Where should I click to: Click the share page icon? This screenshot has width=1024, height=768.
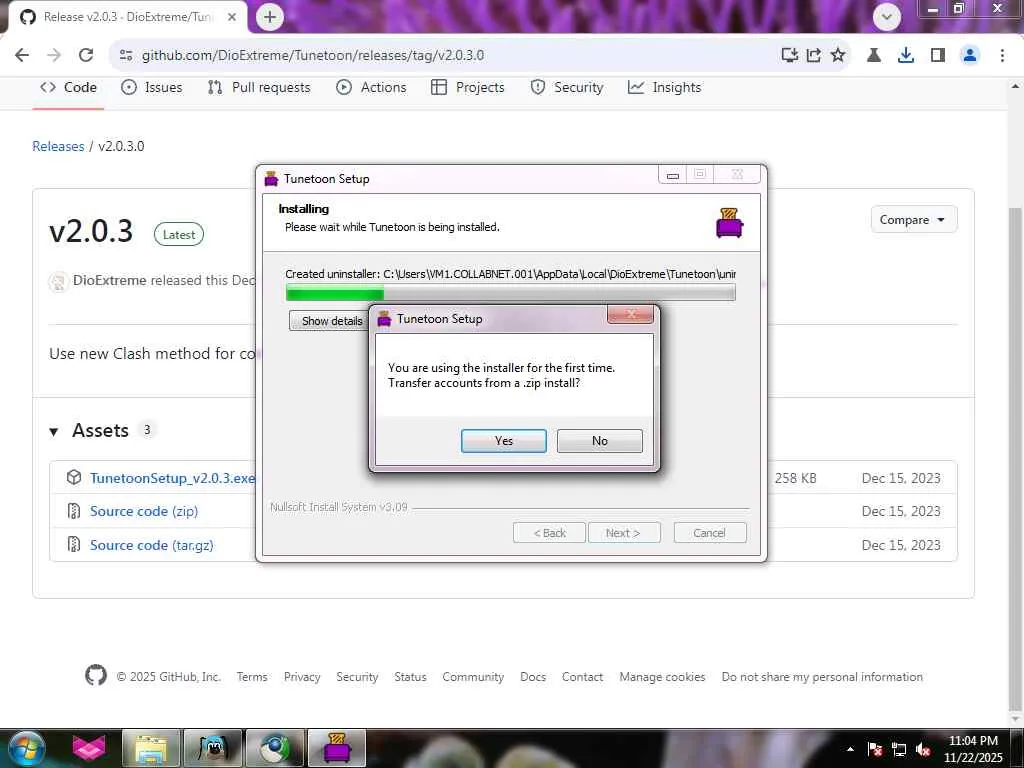point(814,56)
